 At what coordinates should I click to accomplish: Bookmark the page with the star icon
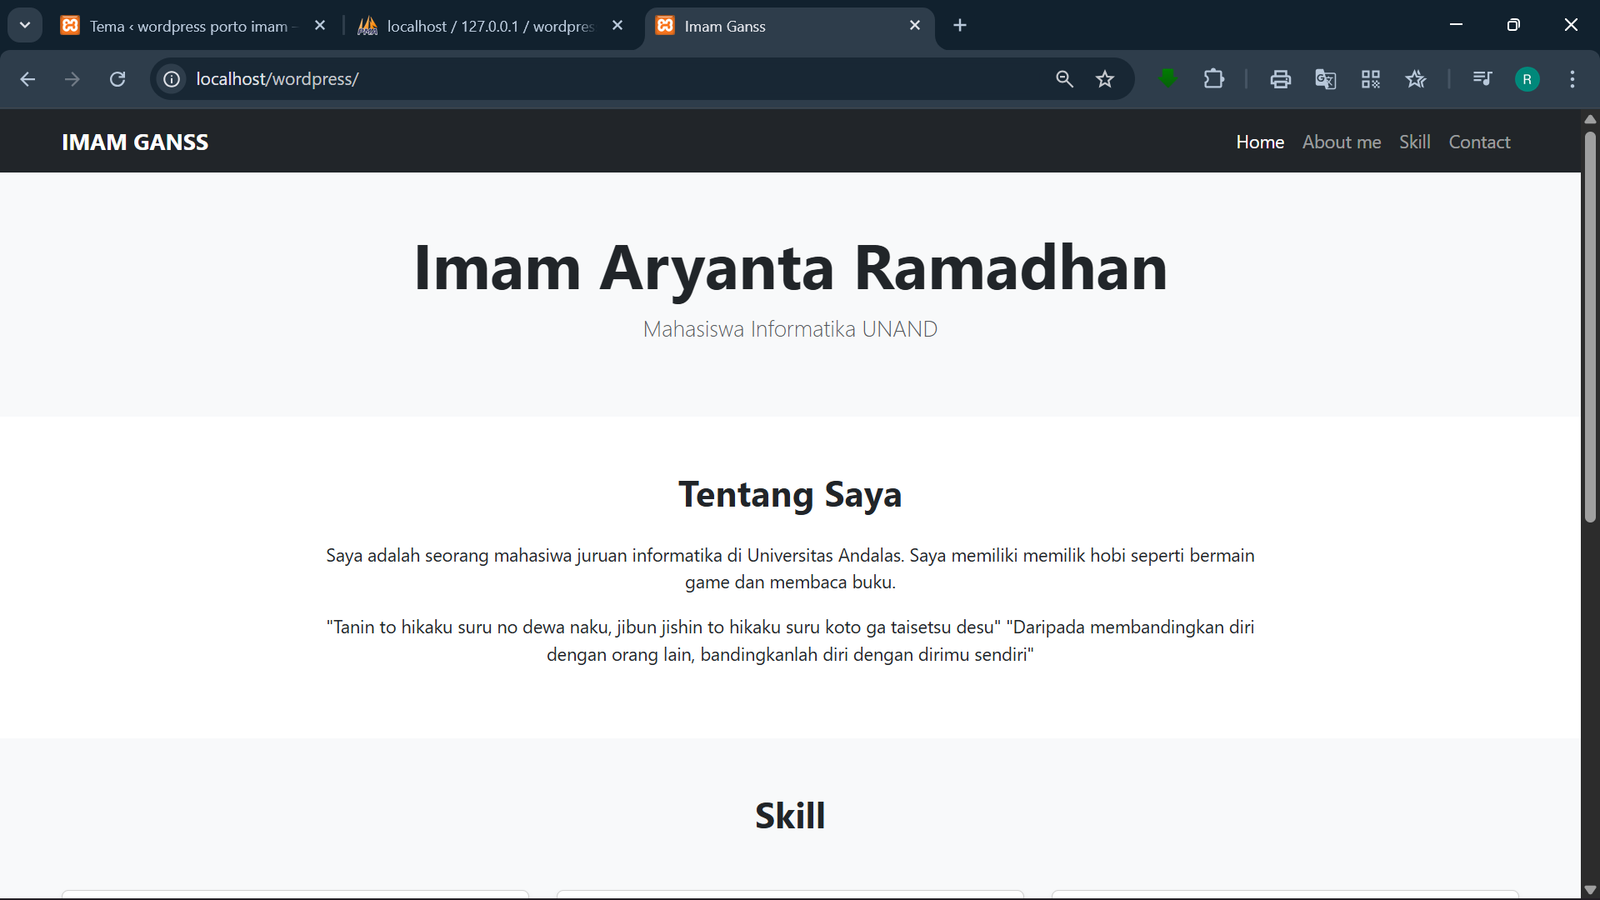[x=1106, y=79]
